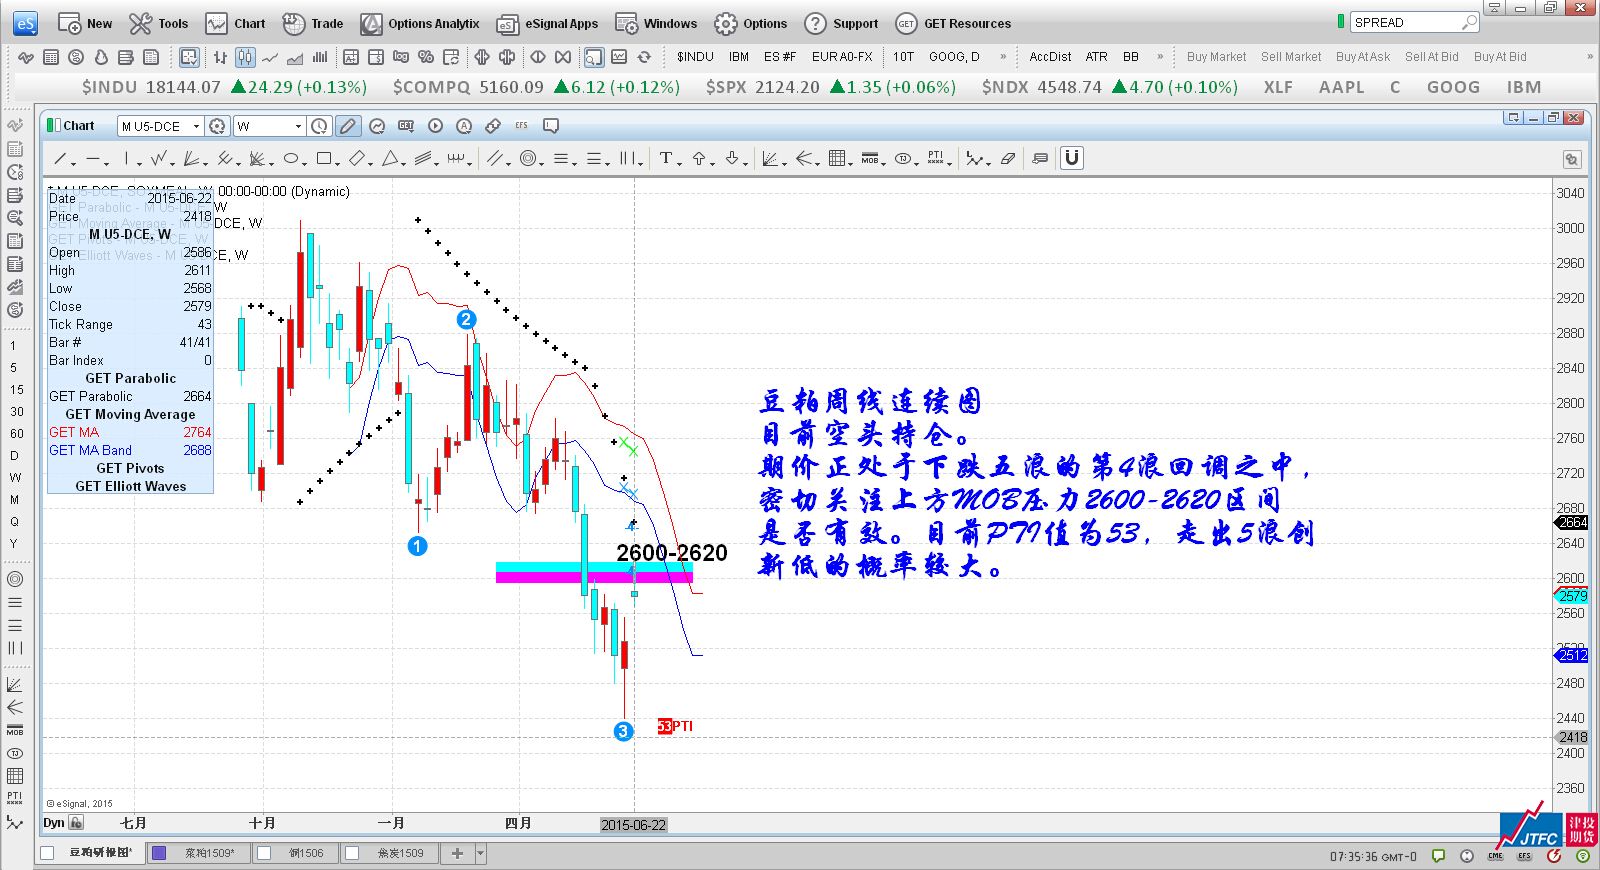This screenshot has height=870, width=1600.
Task: Click the MOB icon in left sidebar
Action: click(15, 731)
